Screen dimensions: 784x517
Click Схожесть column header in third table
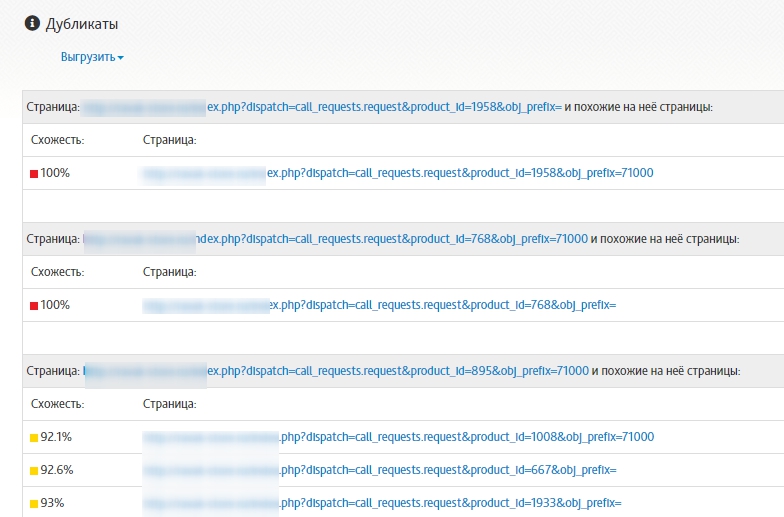coord(58,404)
